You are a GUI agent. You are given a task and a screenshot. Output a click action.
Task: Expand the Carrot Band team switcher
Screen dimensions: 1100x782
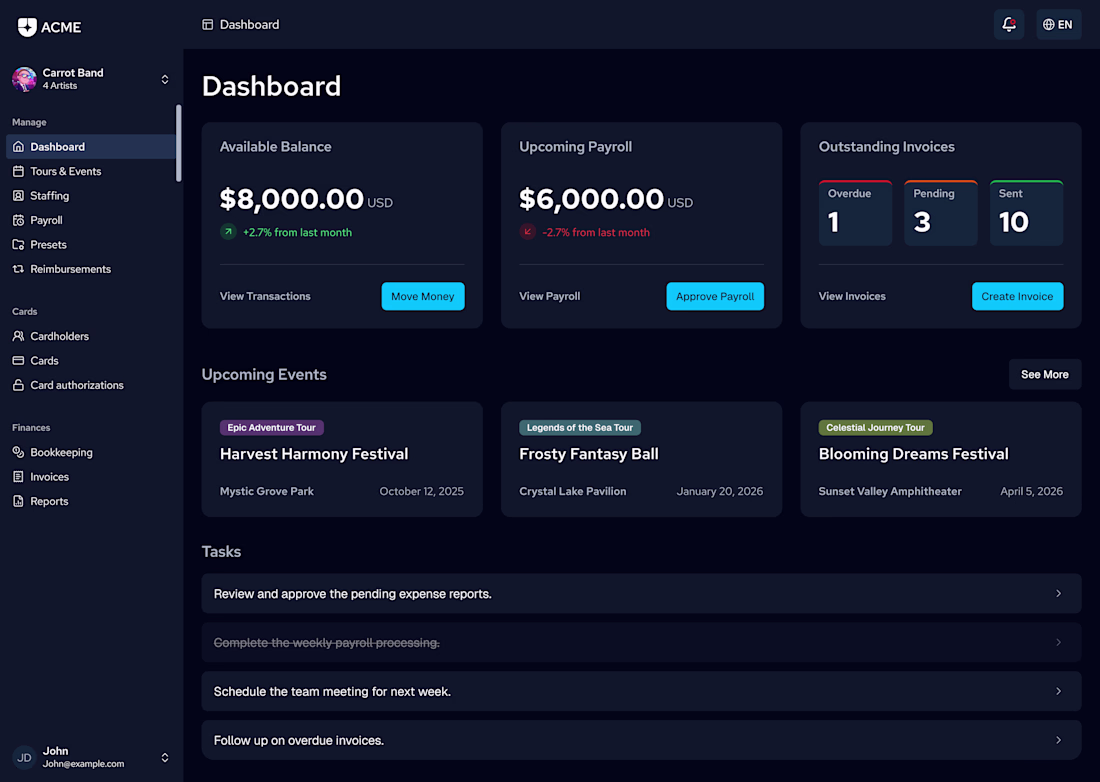pyautogui.click(x=165, y=79)
